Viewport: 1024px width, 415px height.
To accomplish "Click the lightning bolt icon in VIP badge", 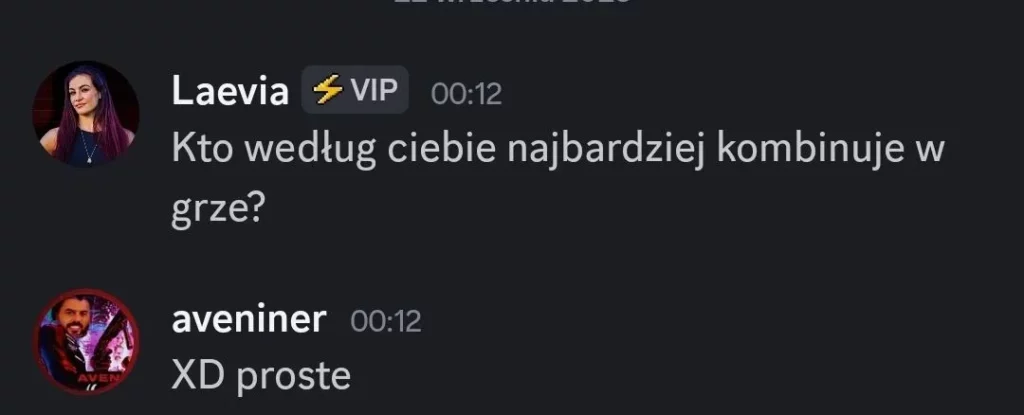I will [327, 90].
